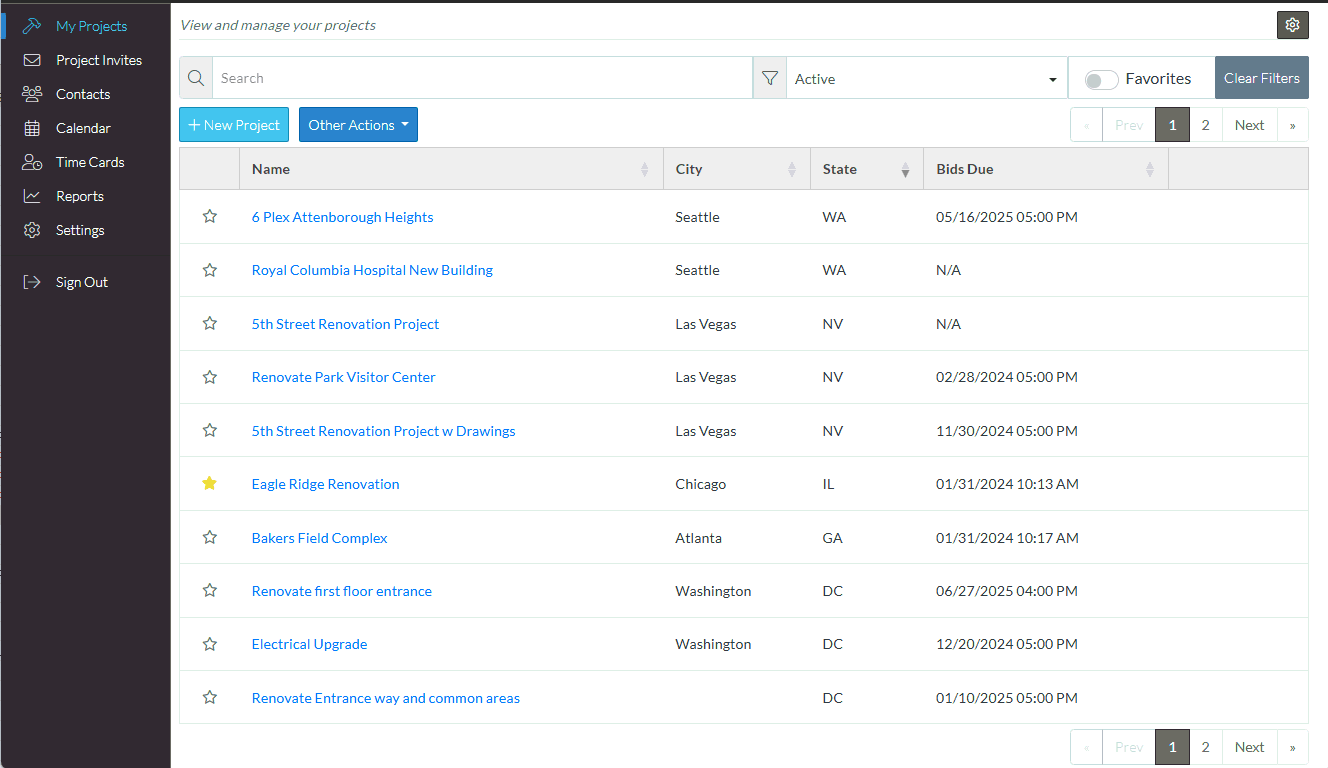Click the search magnifier icon

[196, 78]
